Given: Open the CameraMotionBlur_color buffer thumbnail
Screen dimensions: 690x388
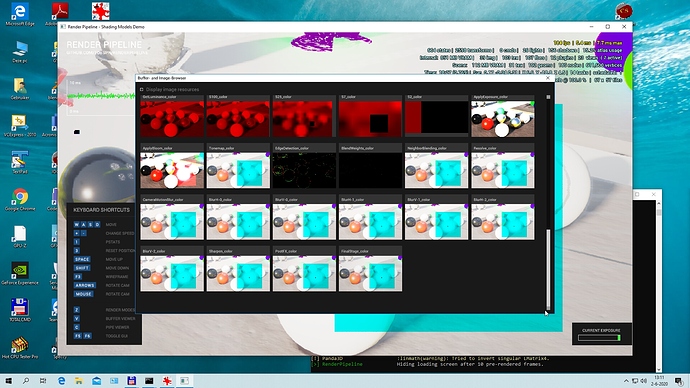Looking at the screenshot, I should point(172,222).
